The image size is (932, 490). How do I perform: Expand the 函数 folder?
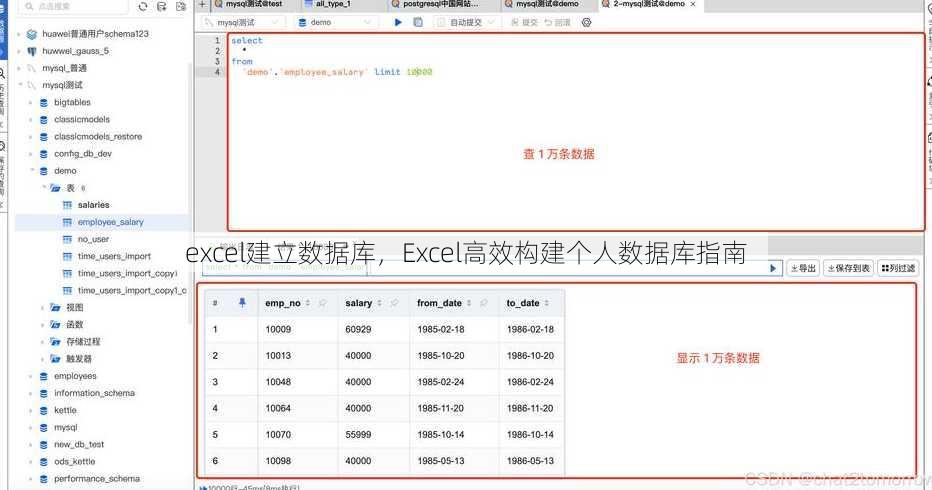42,325
